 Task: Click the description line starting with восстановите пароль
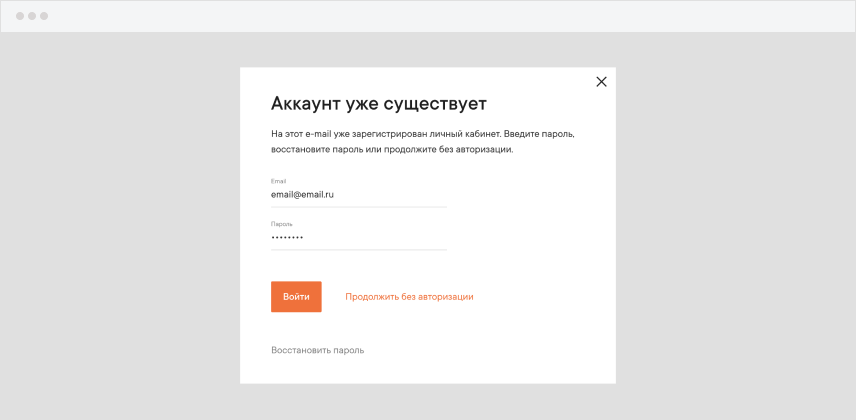click(391, 149)
